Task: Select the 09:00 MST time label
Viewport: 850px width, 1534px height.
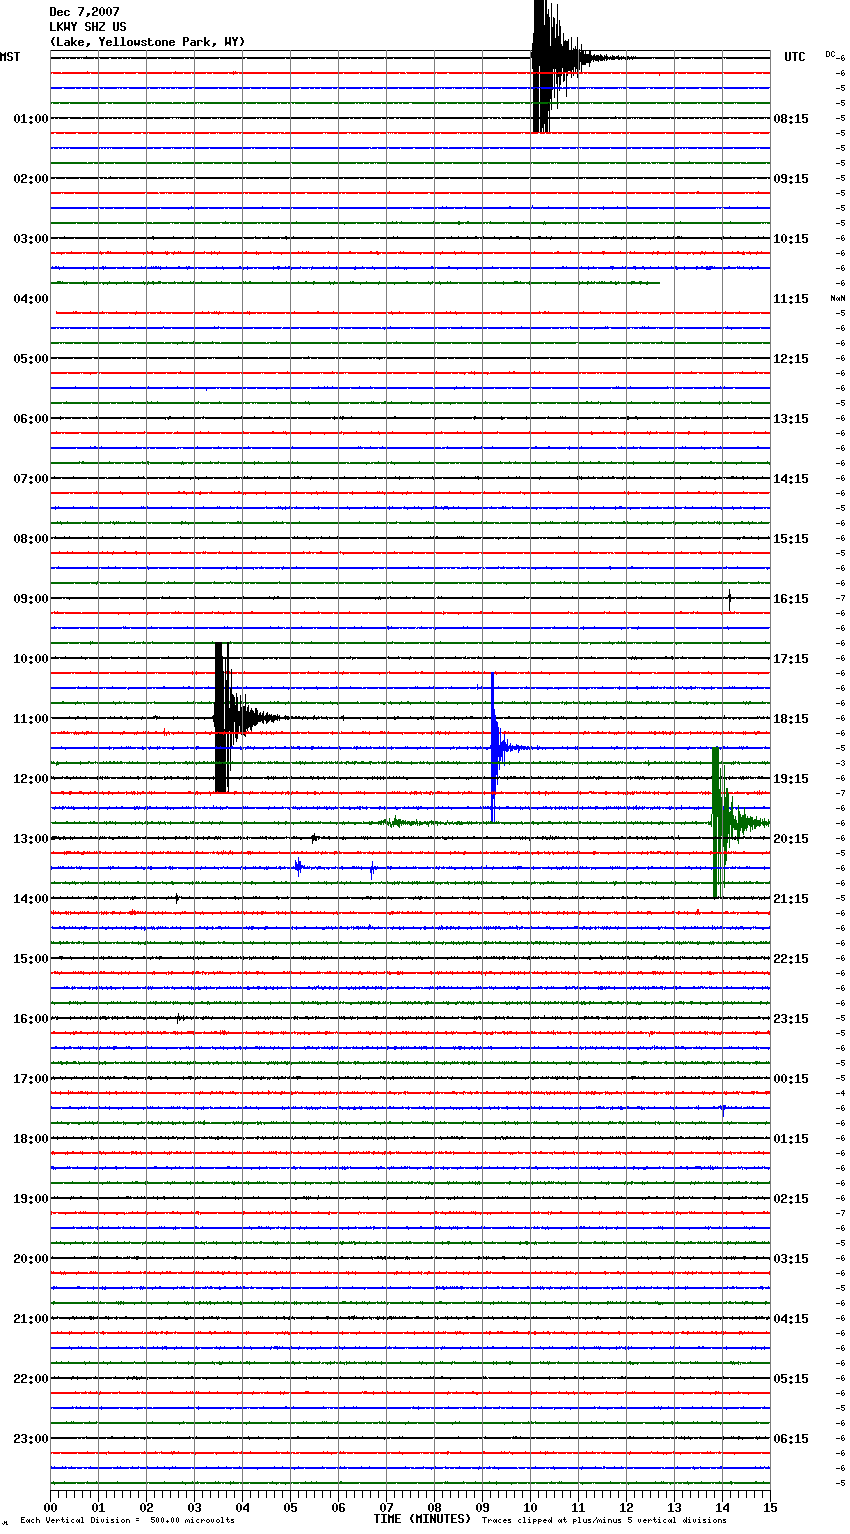Action: coord(31,599)
